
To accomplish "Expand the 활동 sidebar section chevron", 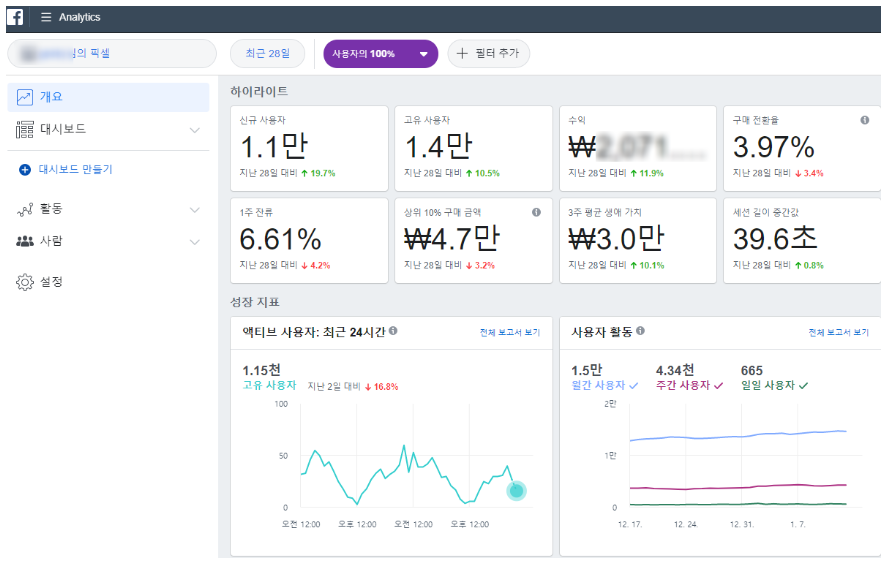I will [x=195, y=210].
